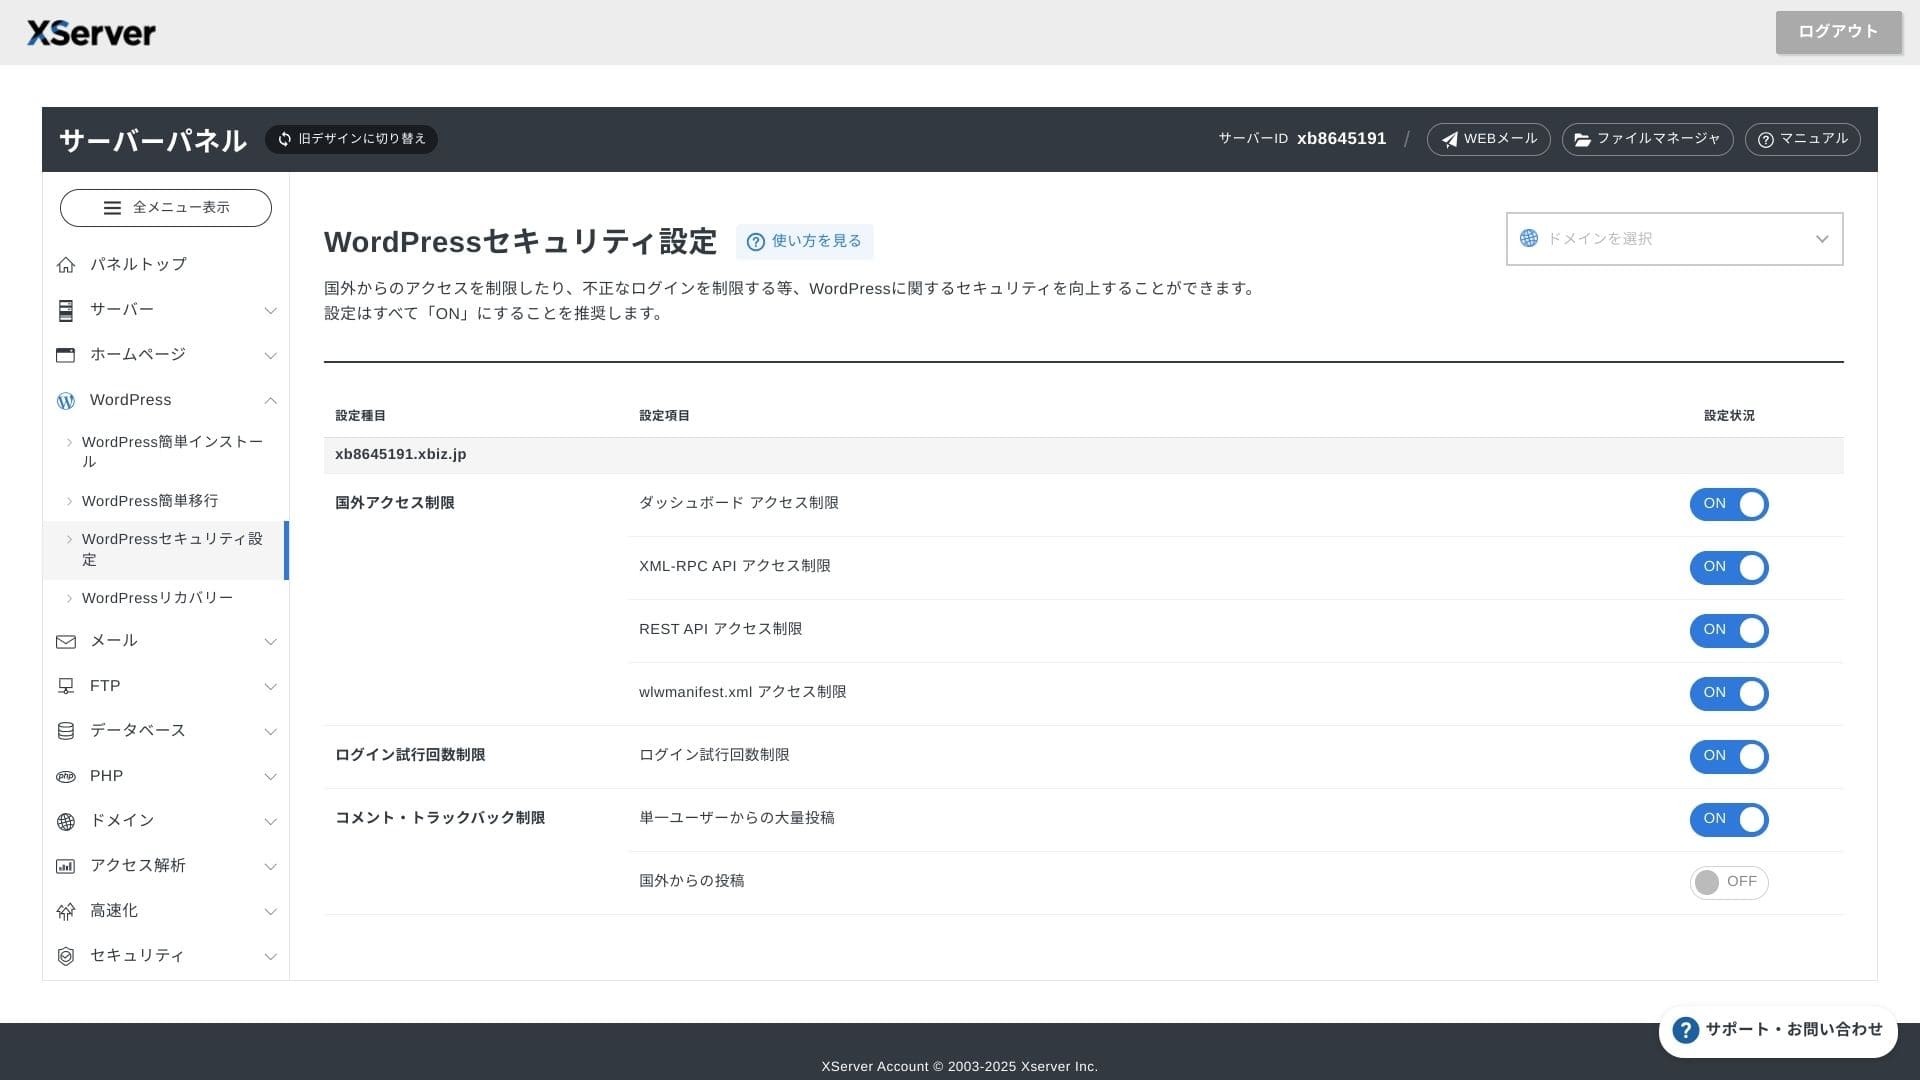Open WordPress簡単インストール menu item
The image size is (1920, 1080).
click(x=166, y=452)
